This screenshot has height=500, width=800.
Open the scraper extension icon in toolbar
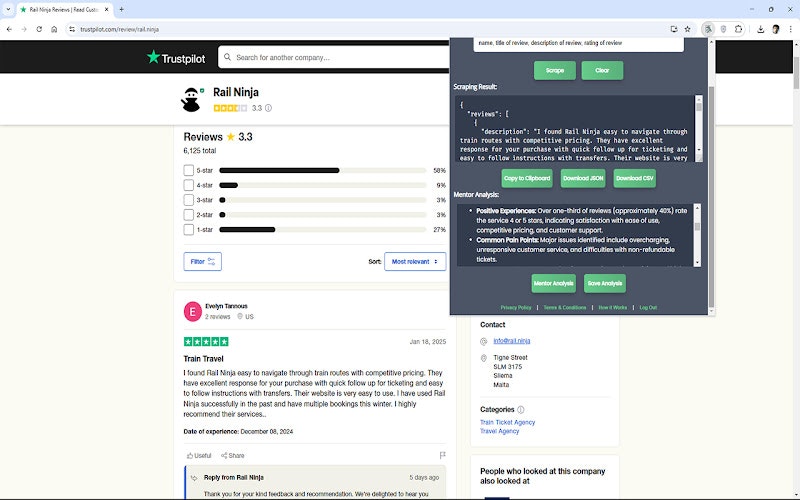708,30
